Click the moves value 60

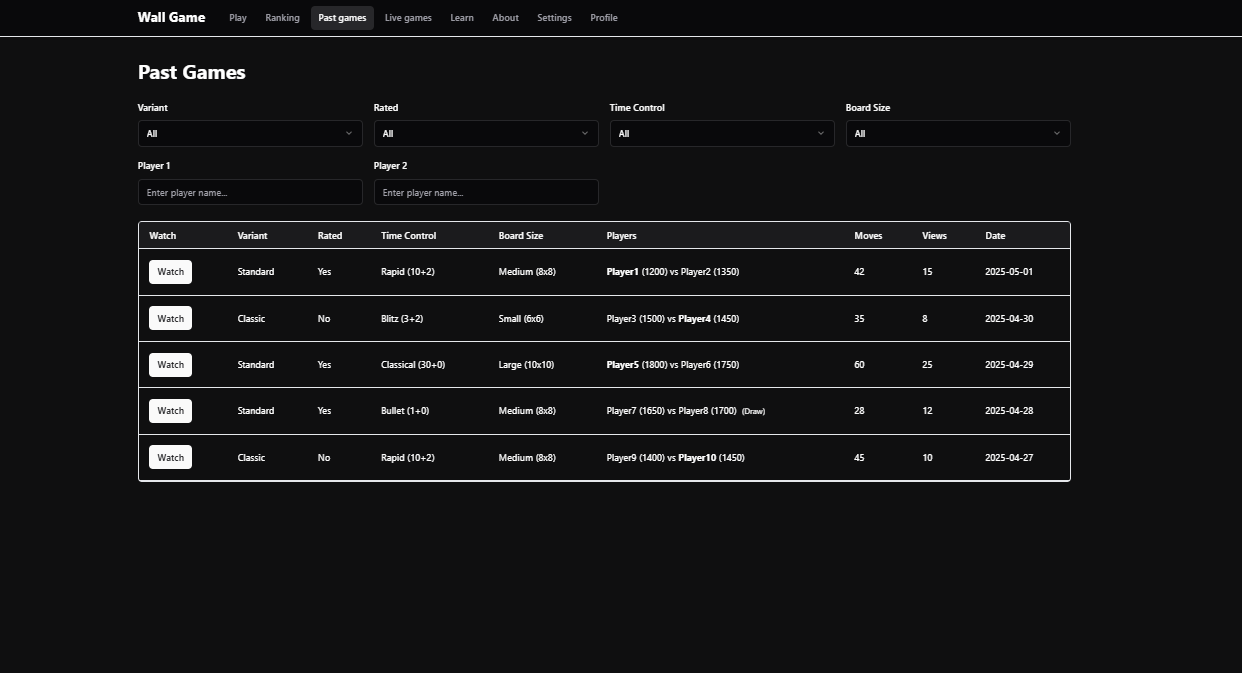859,365
